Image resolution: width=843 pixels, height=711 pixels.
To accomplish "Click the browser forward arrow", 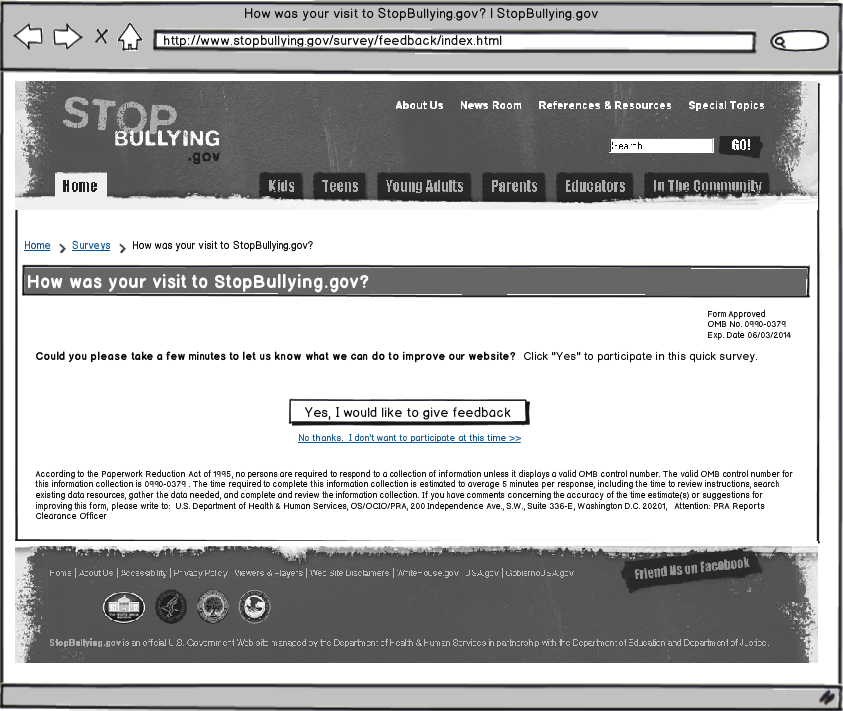I will (x=67, y=37).
